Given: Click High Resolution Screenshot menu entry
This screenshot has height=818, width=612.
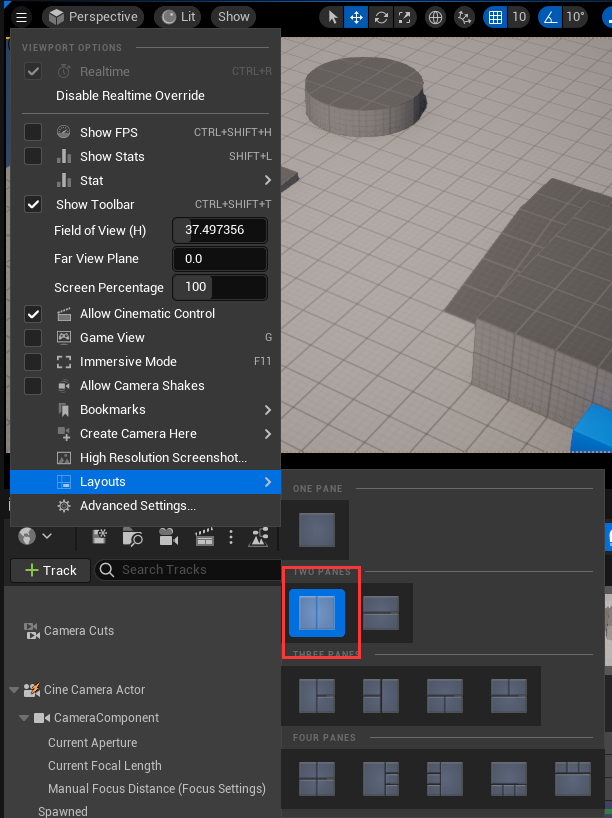Looking at the screenshot, I should click(x=163, y=458).
